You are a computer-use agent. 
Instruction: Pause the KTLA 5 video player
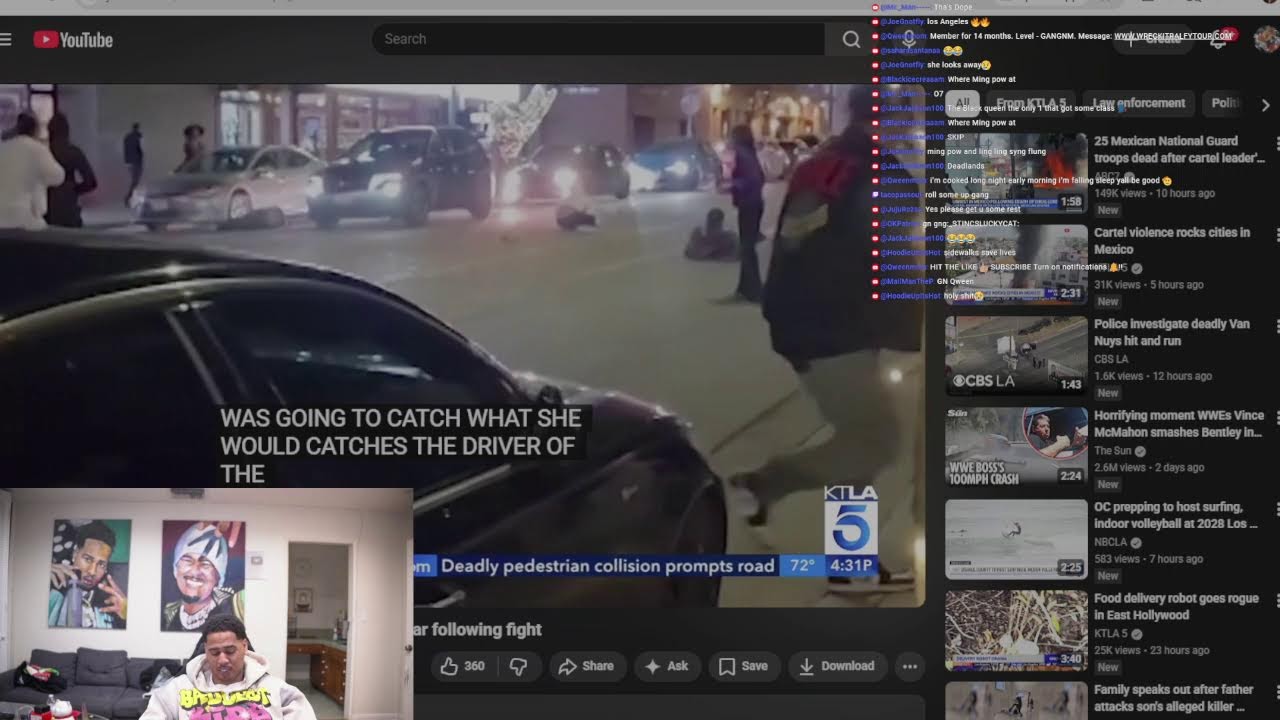coord(462,345)
